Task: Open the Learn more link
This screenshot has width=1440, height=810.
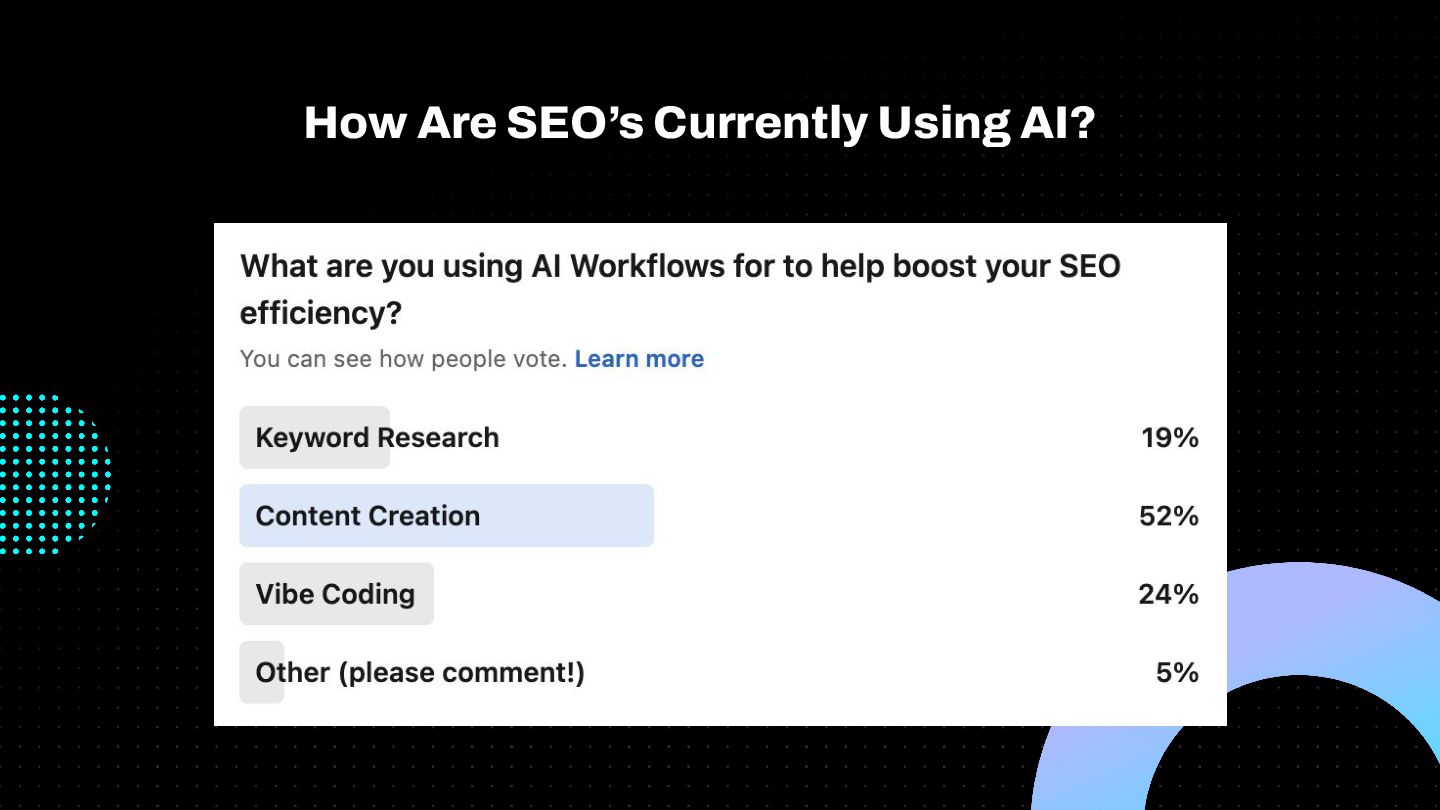Action: point(639,359)
